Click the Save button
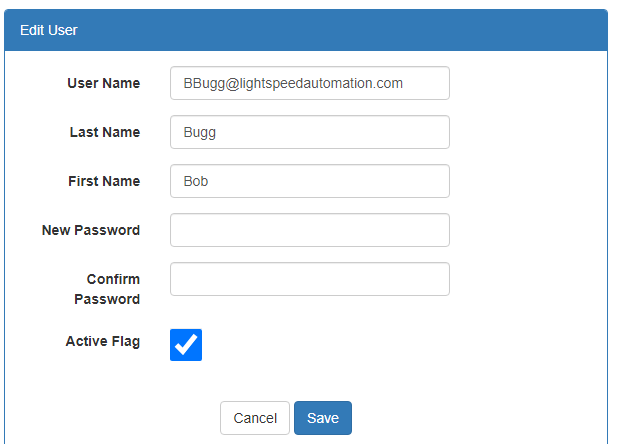 point(323,418)
